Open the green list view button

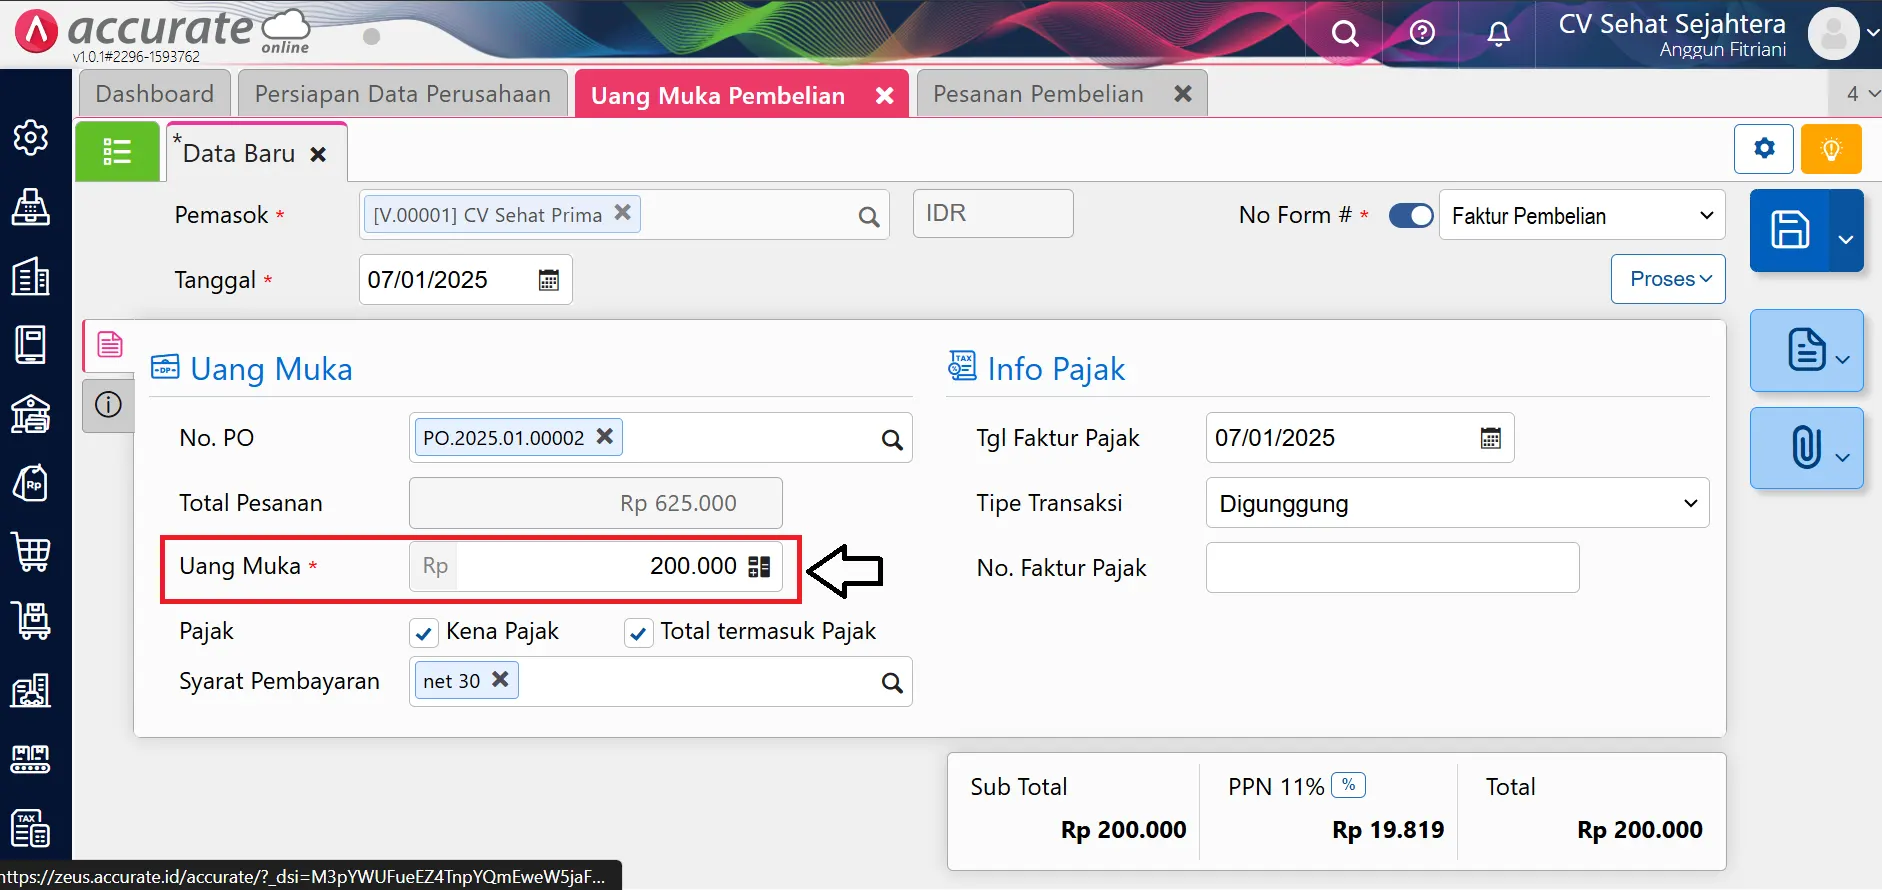pos(117,151)
